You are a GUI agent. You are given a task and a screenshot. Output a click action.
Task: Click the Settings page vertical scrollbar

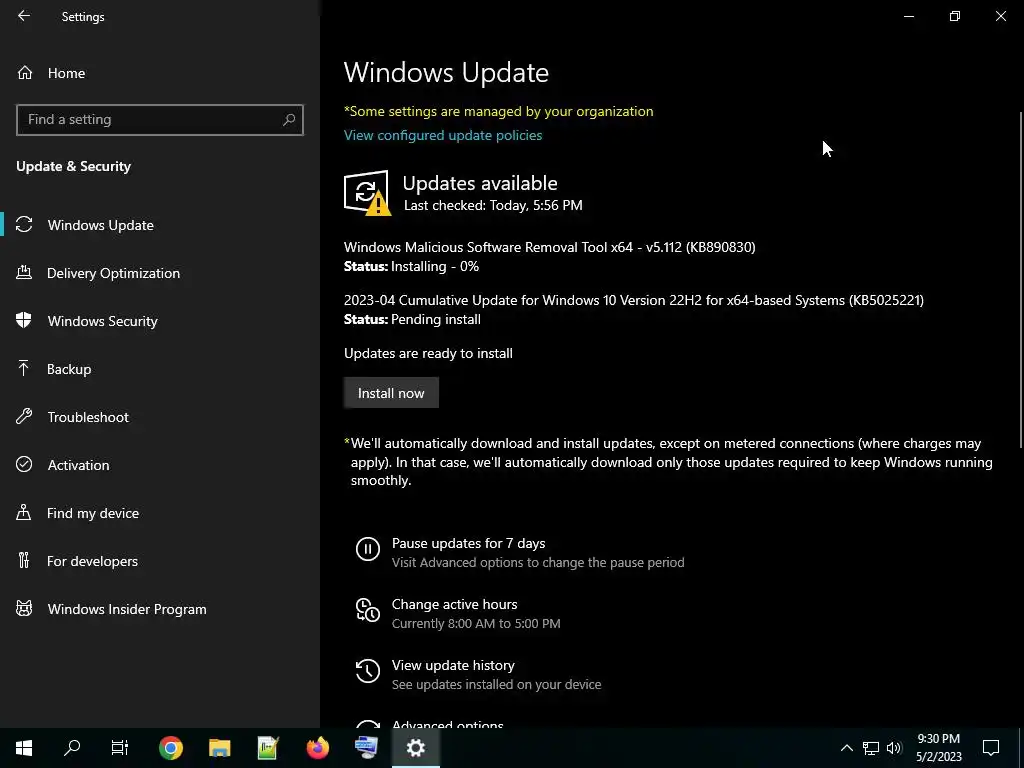[1021, 281]
